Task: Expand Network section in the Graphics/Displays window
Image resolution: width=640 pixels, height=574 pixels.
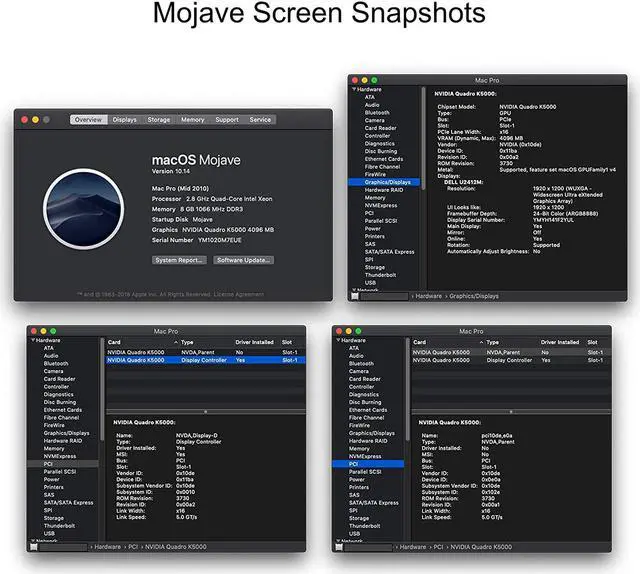Action: click(x=351, y=290)
